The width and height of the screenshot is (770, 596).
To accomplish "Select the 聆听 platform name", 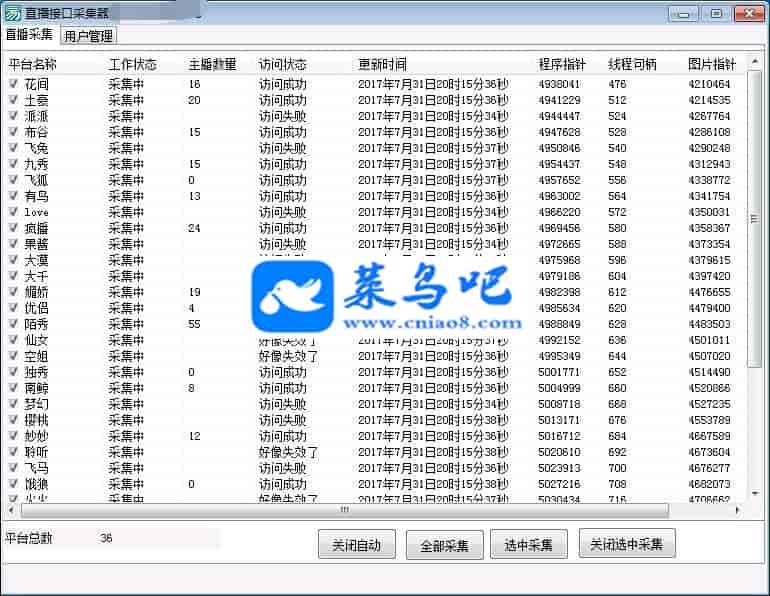I will 36,452.
